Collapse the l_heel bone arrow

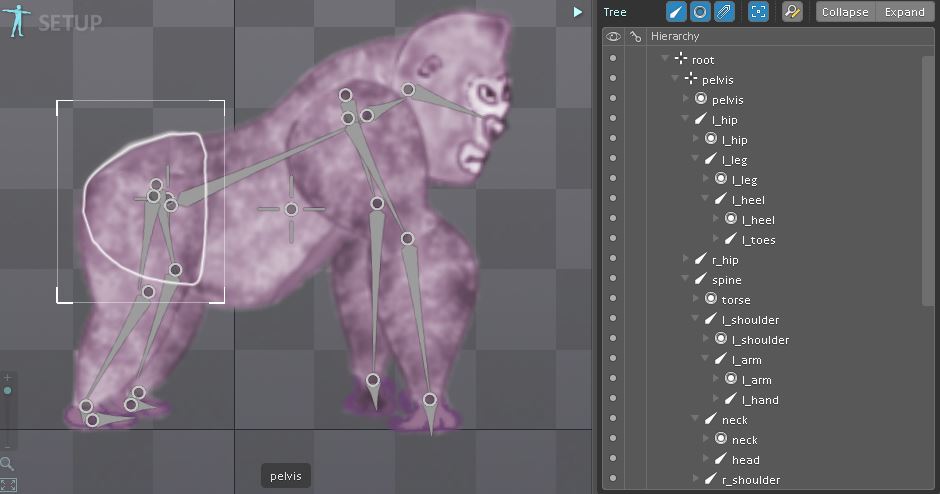coord(705,199)
